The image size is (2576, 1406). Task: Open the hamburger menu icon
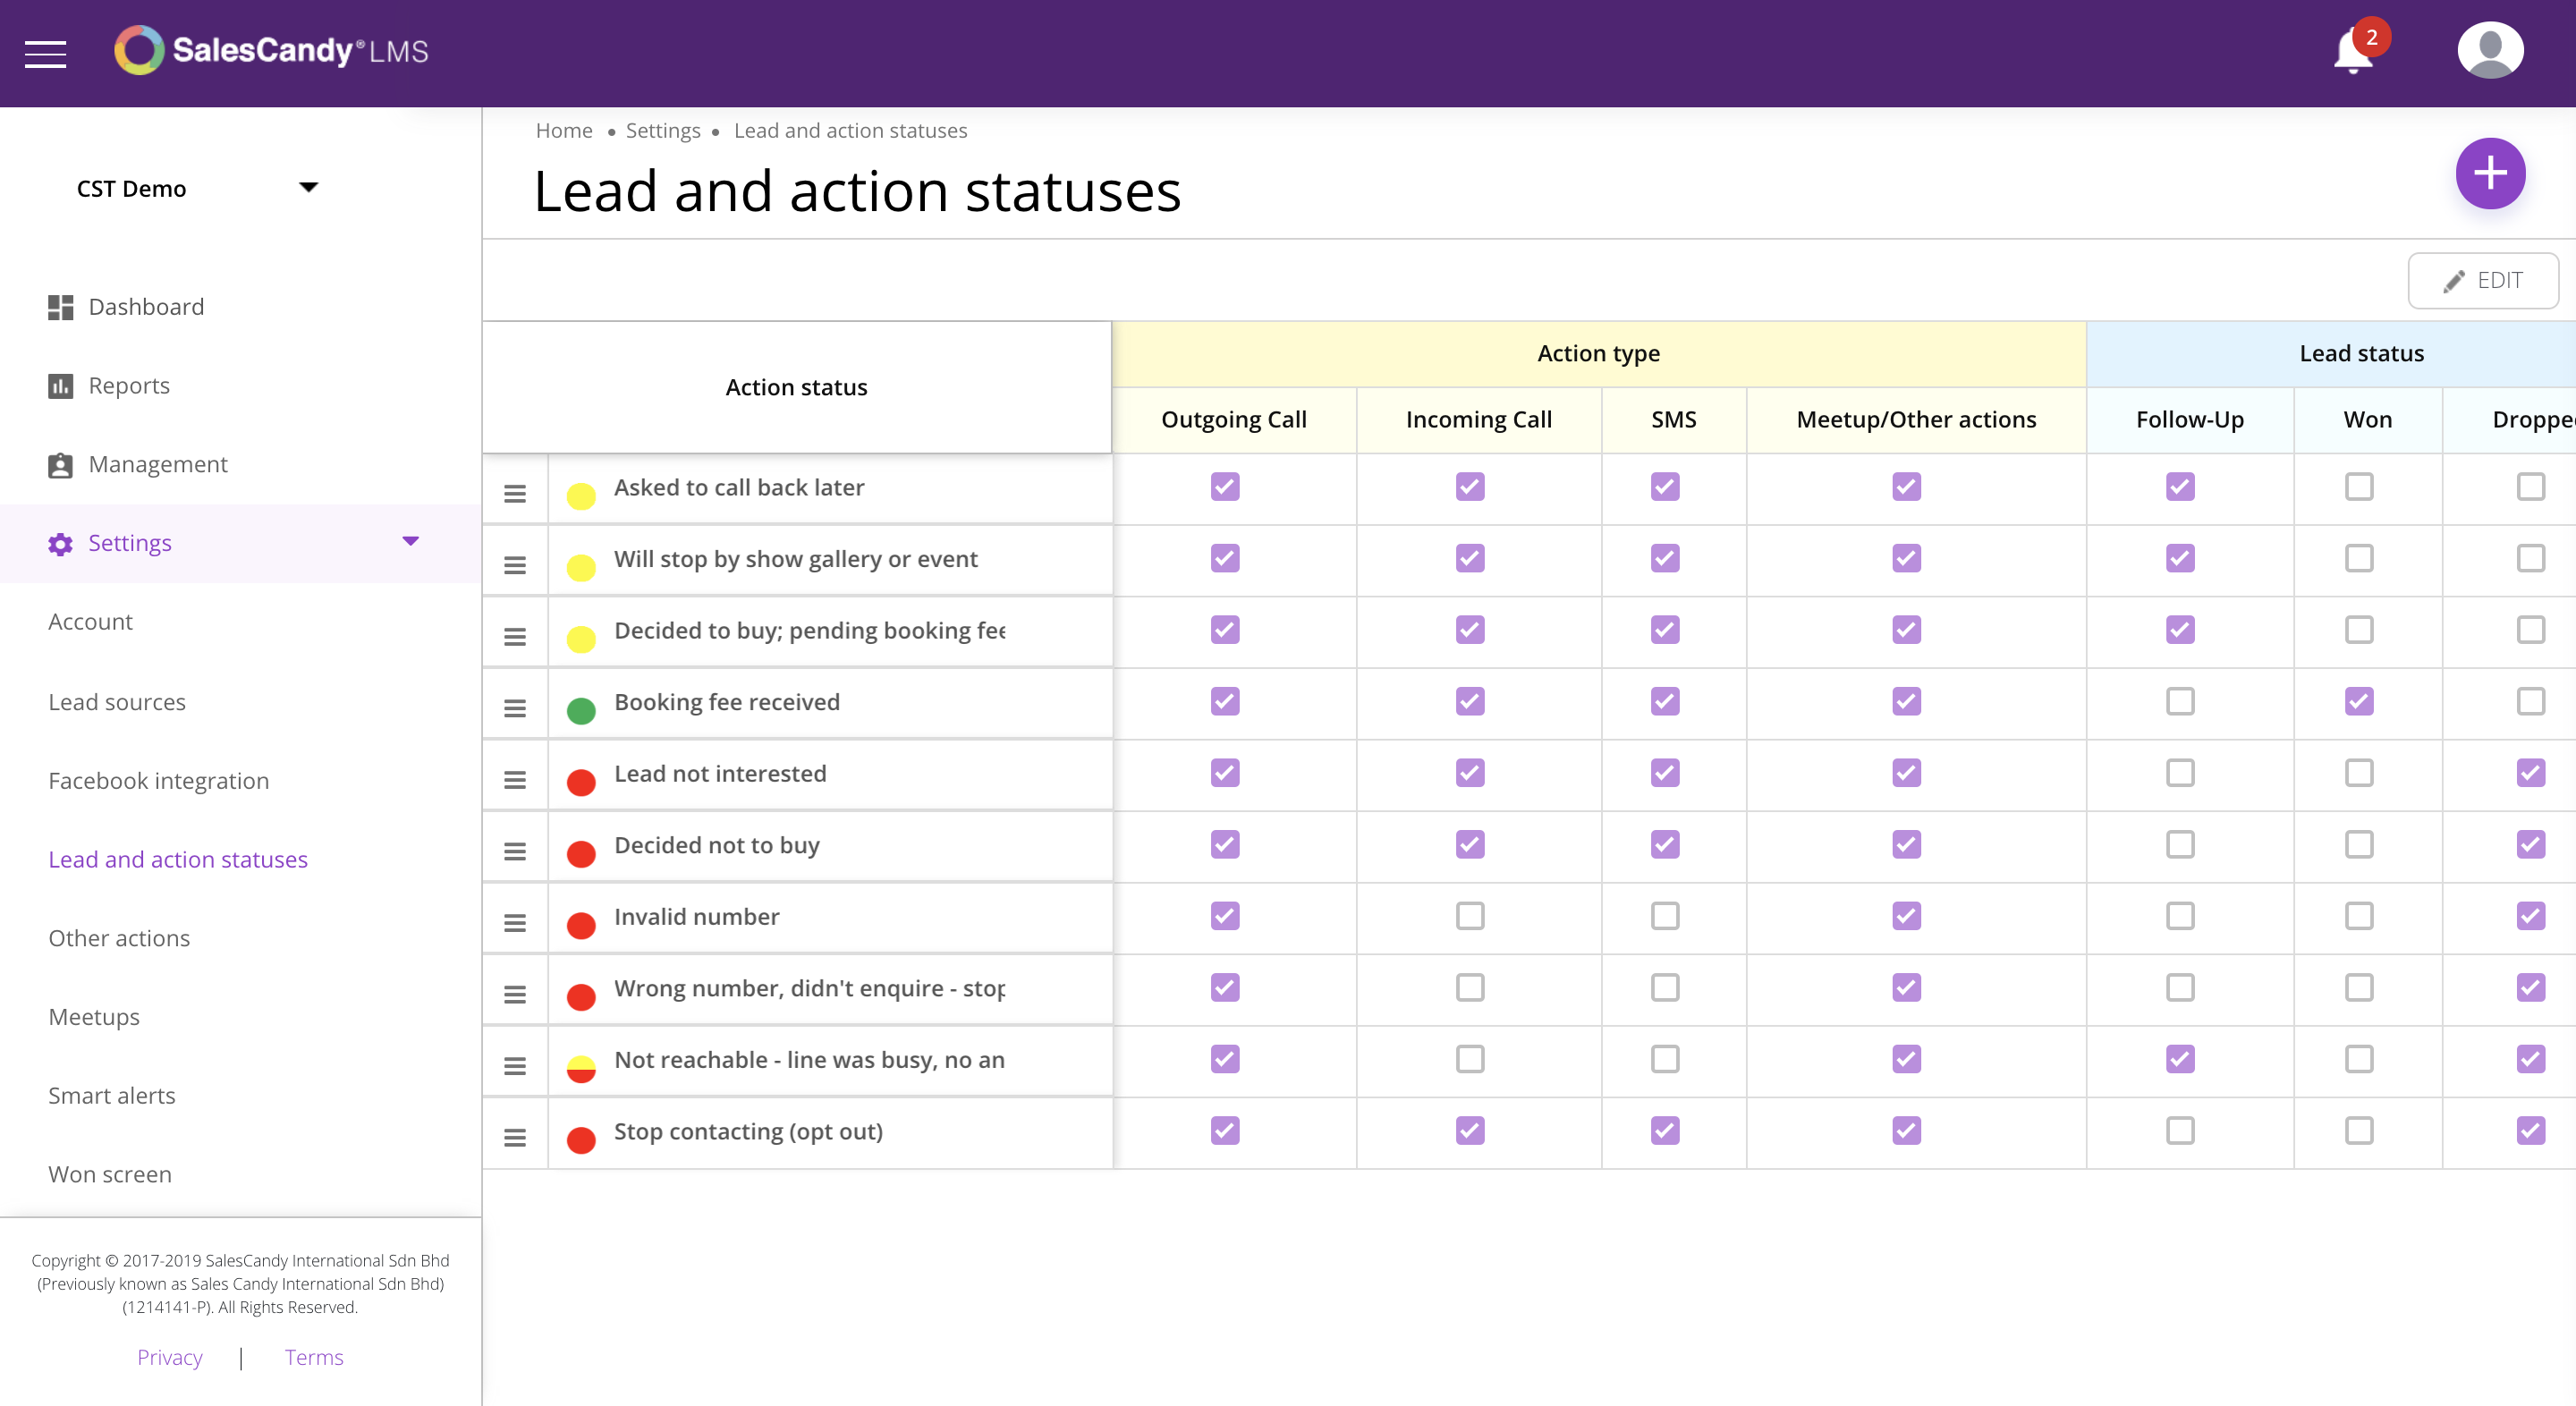pyautogui.click(x=45, y=53)
